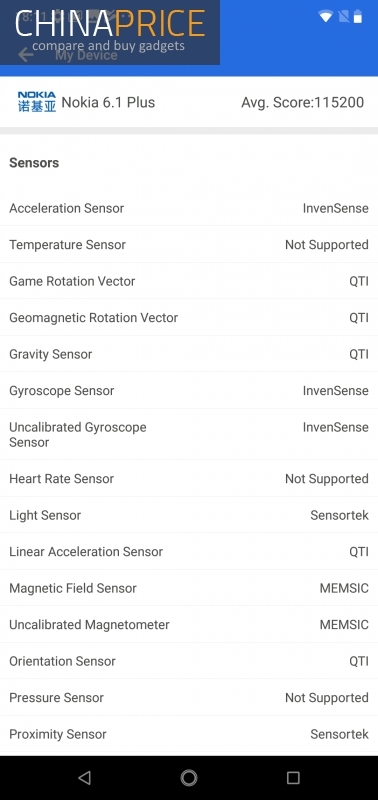Image resolution: width=378 pixels, height=800 pixels.
Task: Tap the Nokia brand logo
Action: tap(37, 102)
